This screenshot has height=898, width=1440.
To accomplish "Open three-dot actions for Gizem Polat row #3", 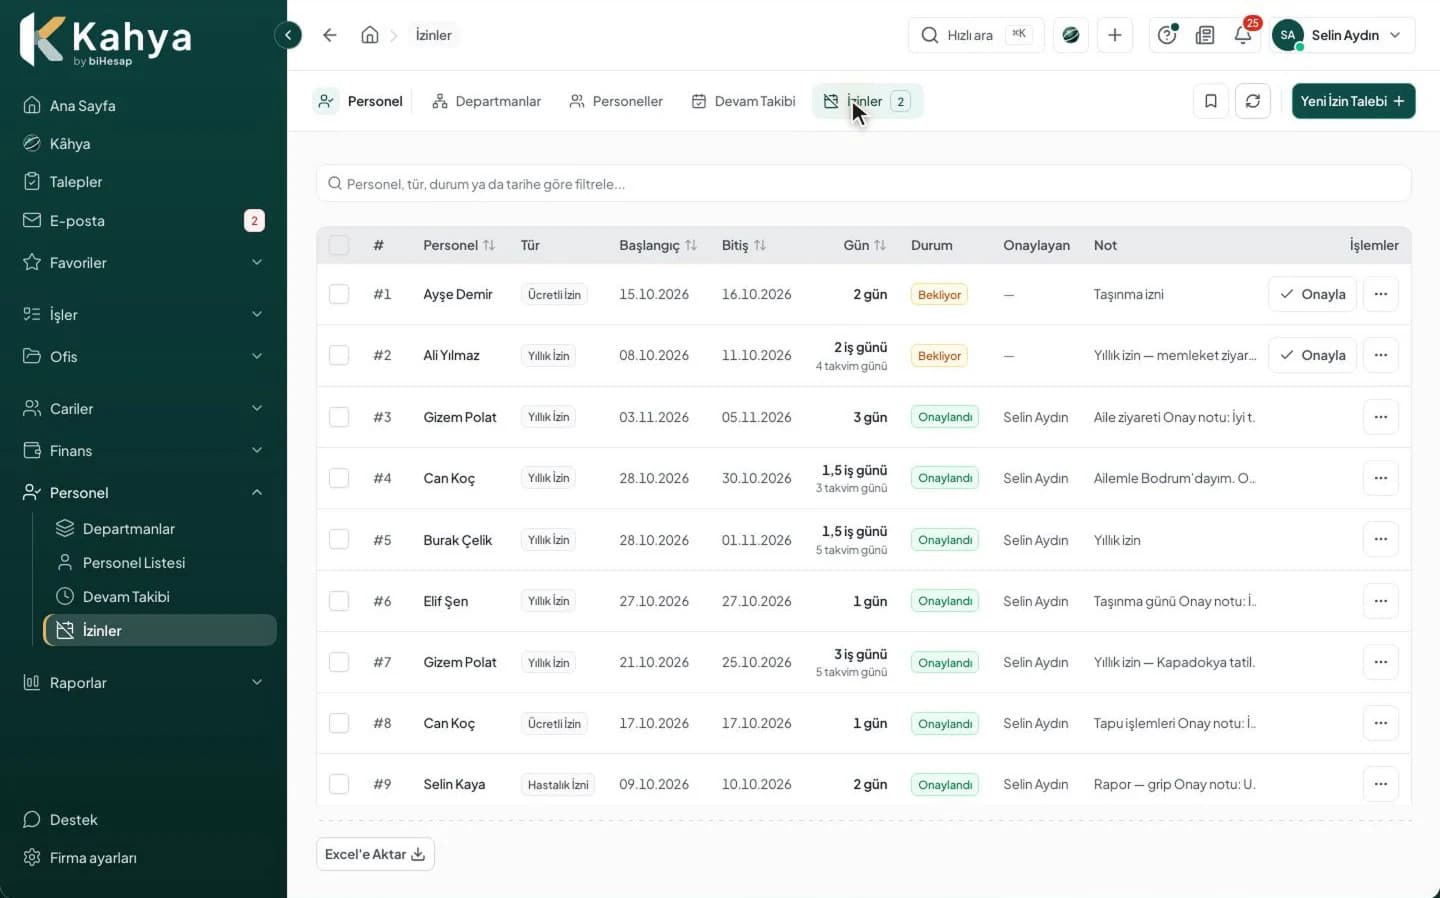I will (1380, 417).
